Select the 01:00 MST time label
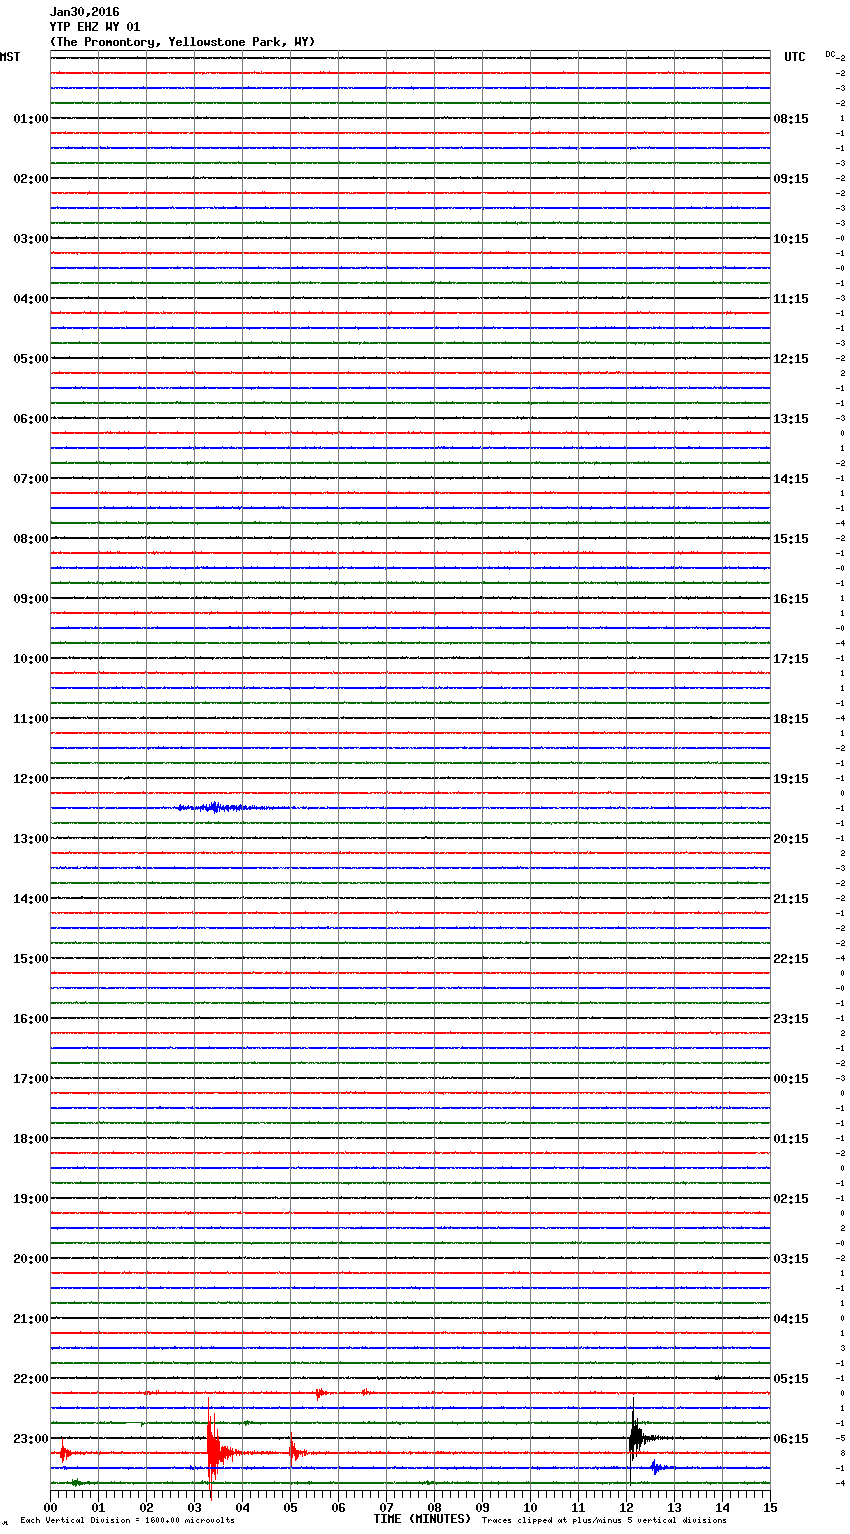This screenshot has width=850, height=1534. pyautogui.click(x=31, y=119)
